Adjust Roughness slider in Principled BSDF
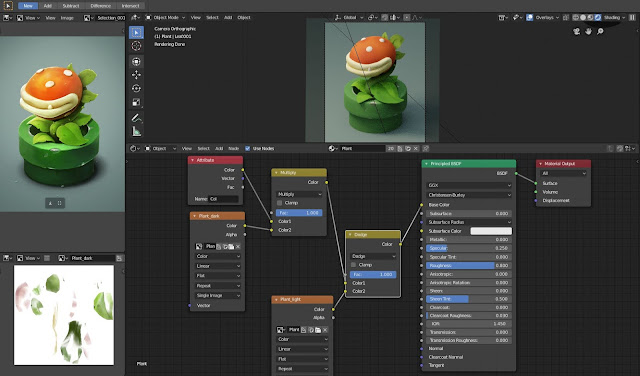Screen dimensions: 640x376 point(469,265)
